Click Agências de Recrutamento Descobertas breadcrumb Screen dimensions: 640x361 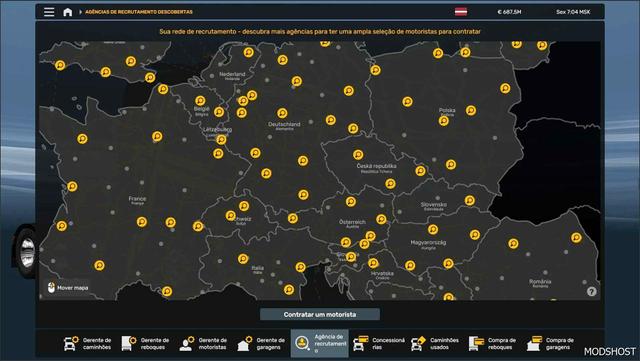pos(139,12)
